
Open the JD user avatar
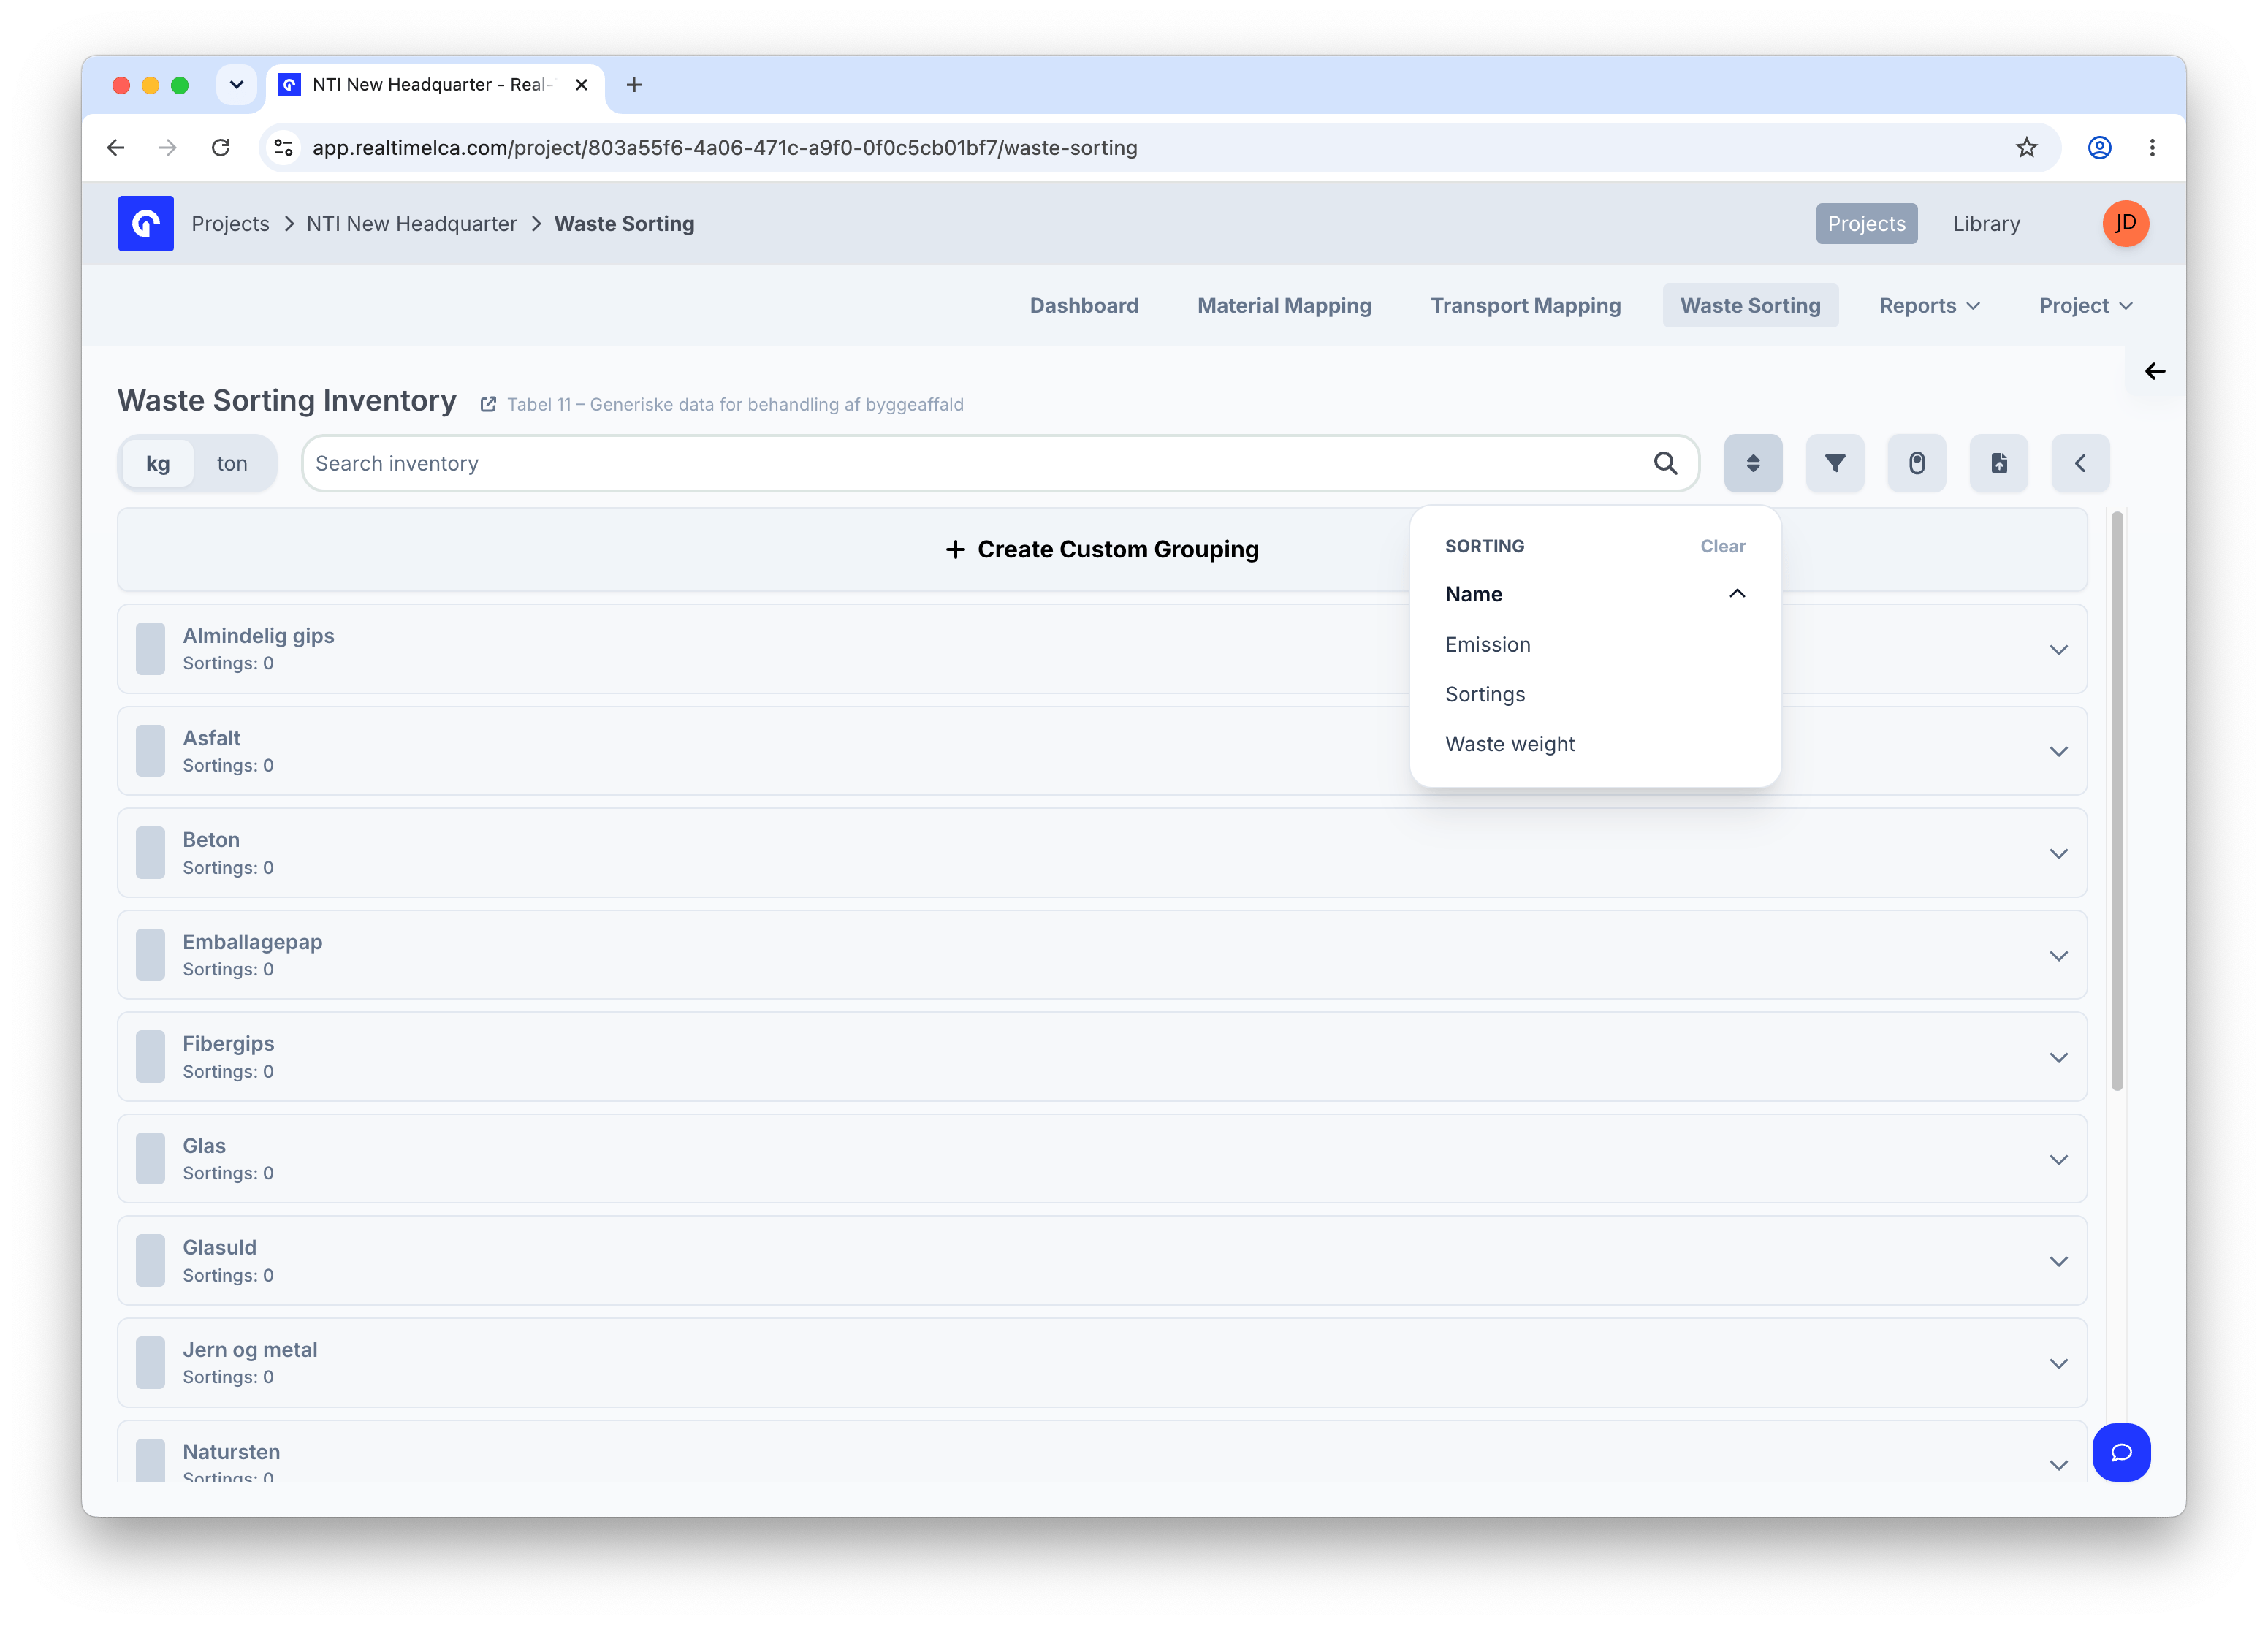pos(2125,223)
